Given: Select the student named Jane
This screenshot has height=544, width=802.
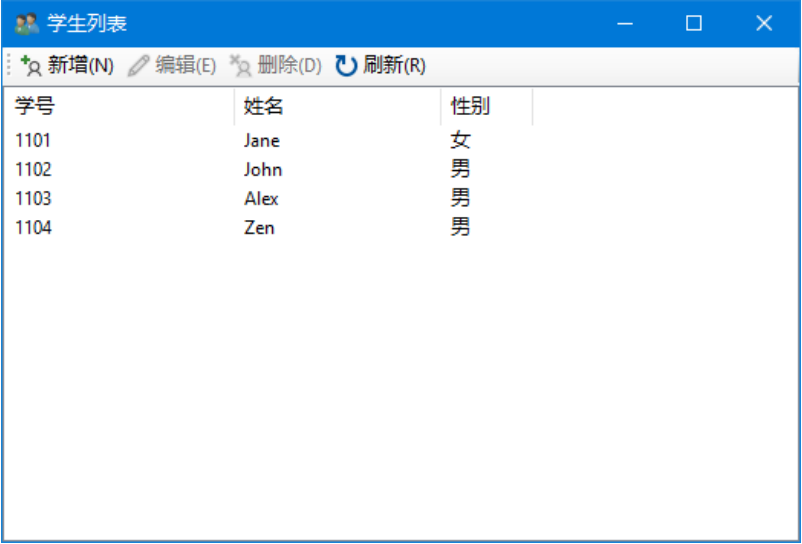Looking at the screenshot, I should pyautogui.click(x=262, y=141).
